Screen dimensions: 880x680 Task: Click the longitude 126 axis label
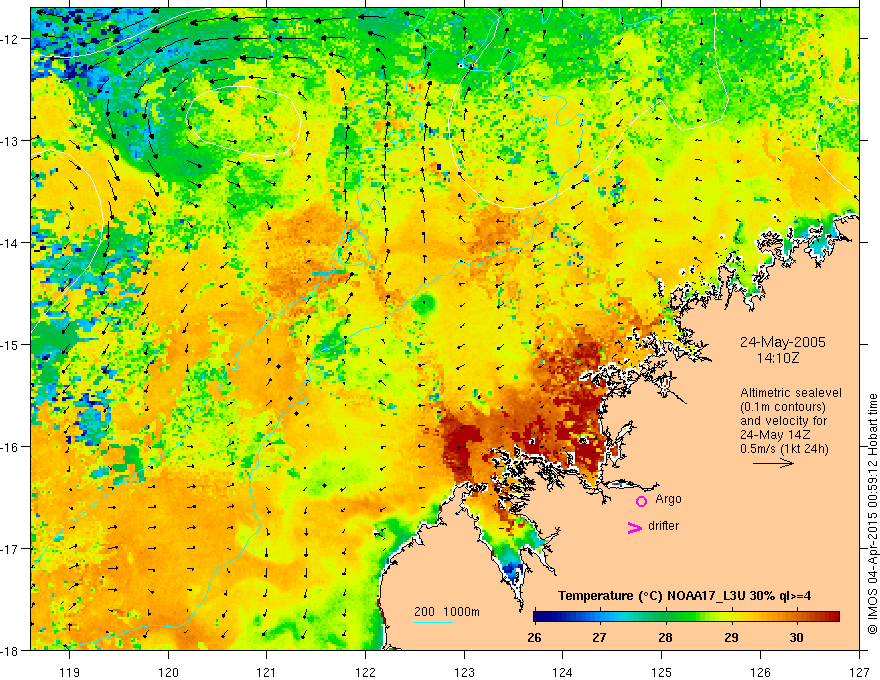pos(760,672)
